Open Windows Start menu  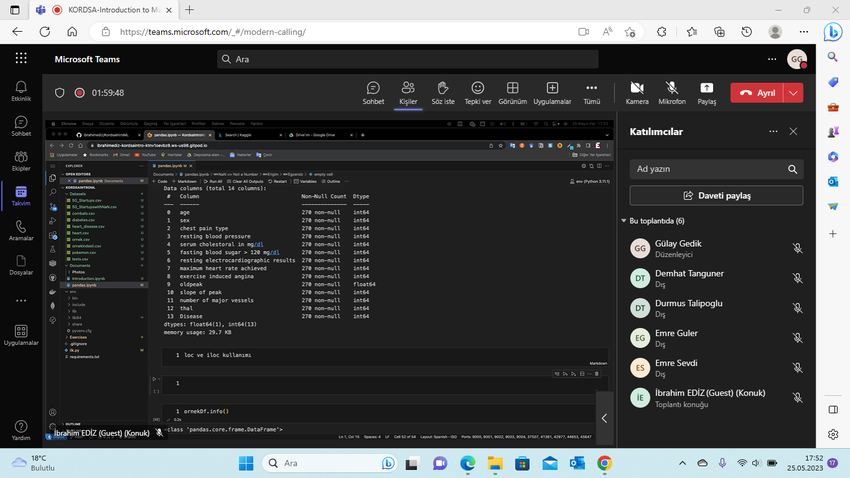point(246,463)
